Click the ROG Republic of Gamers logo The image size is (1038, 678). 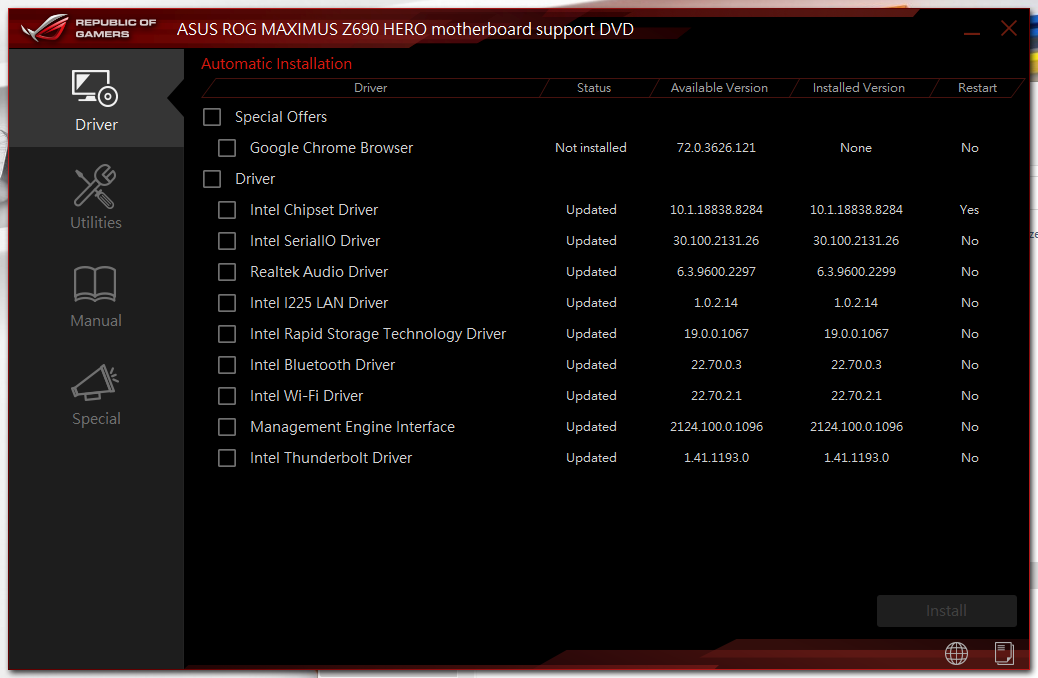[x=88, y=28]
